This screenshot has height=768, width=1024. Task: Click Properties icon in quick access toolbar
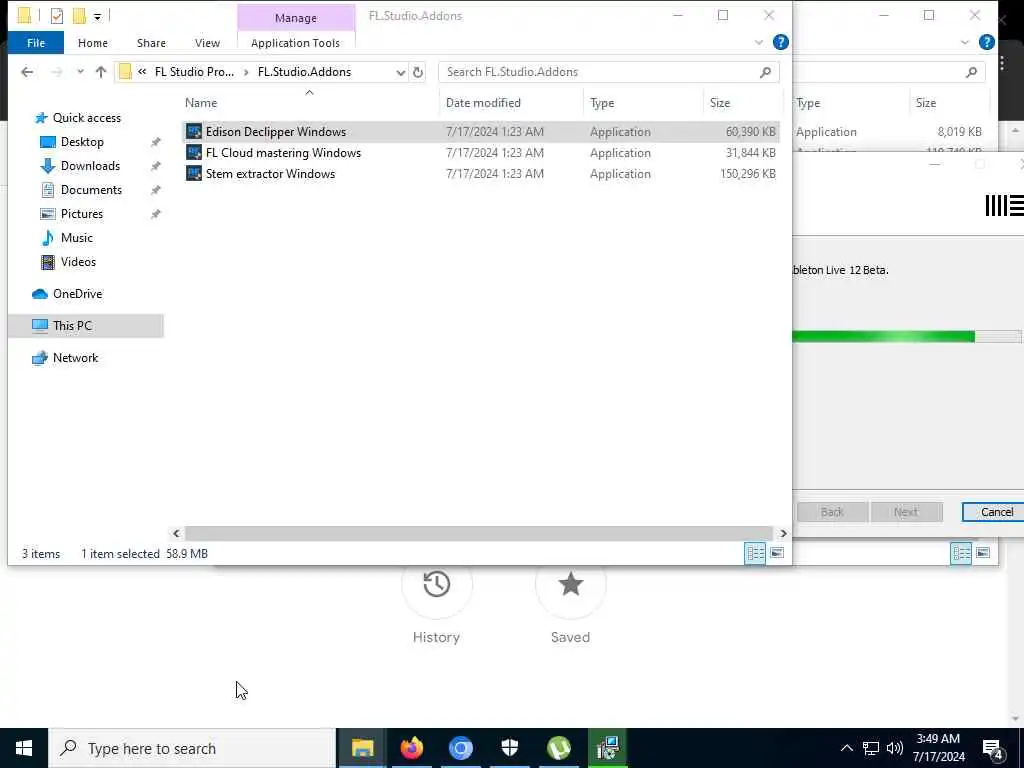click(57, 16)
